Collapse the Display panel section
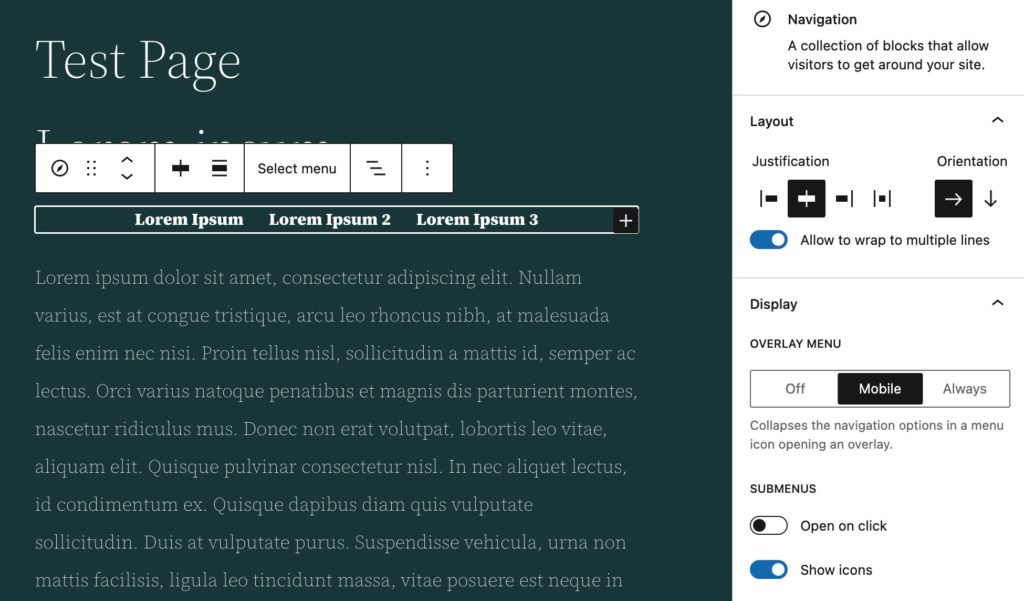 (997, 304)
